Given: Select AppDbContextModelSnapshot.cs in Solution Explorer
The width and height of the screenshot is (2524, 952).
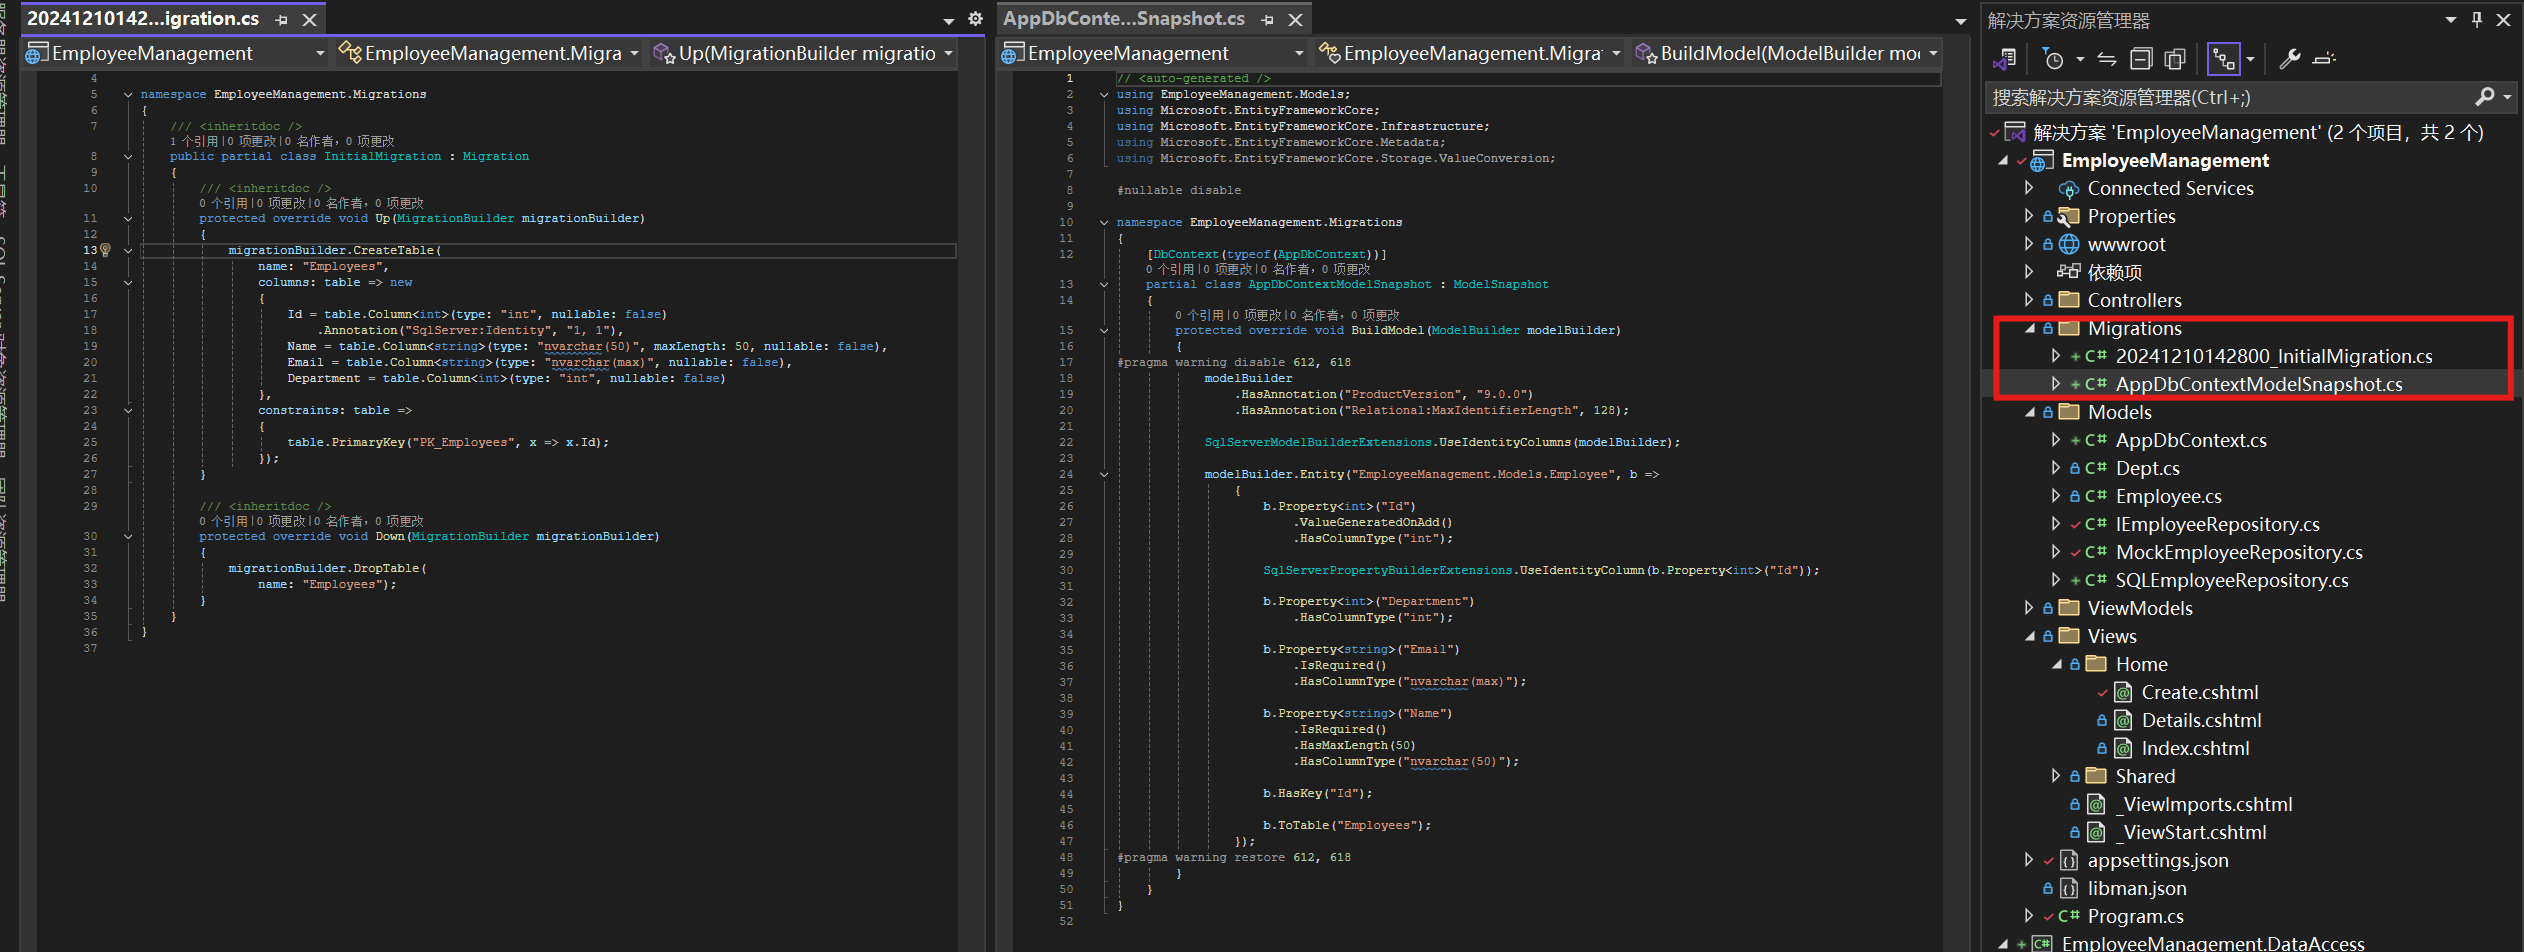Looking at the screenshot, I should [2258, 384].
